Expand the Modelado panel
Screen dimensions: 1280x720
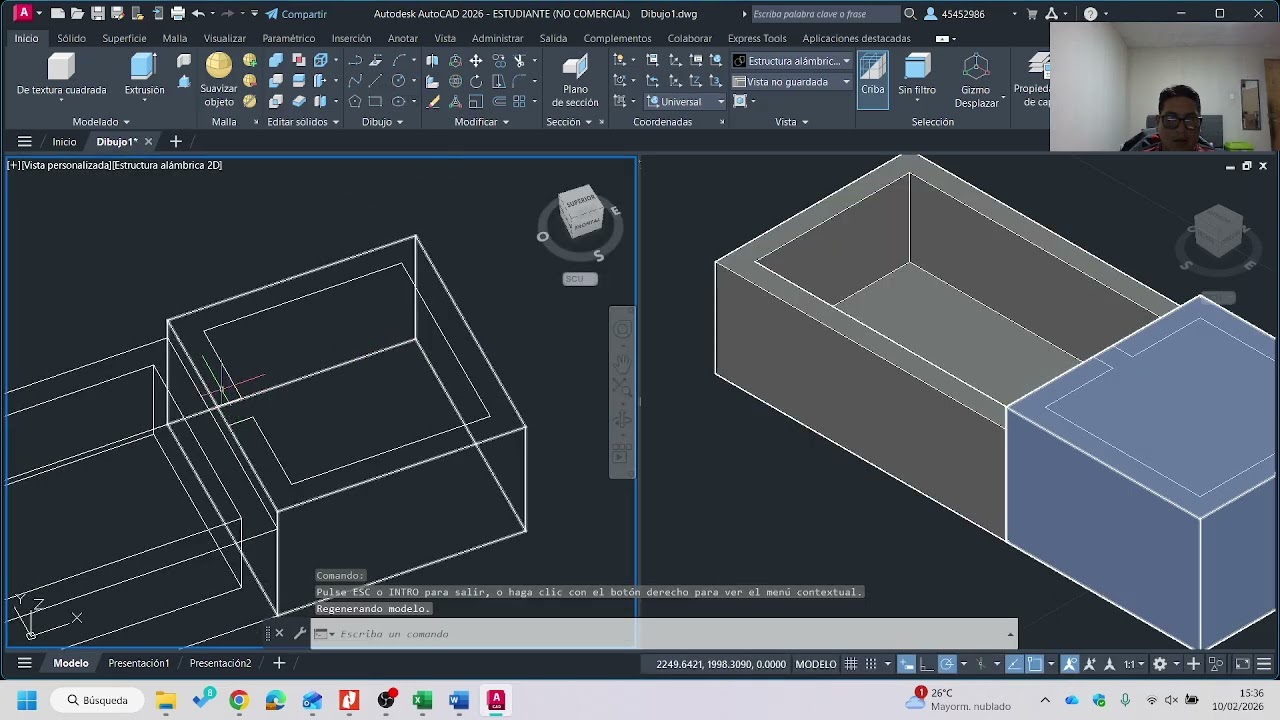[101, 122]
